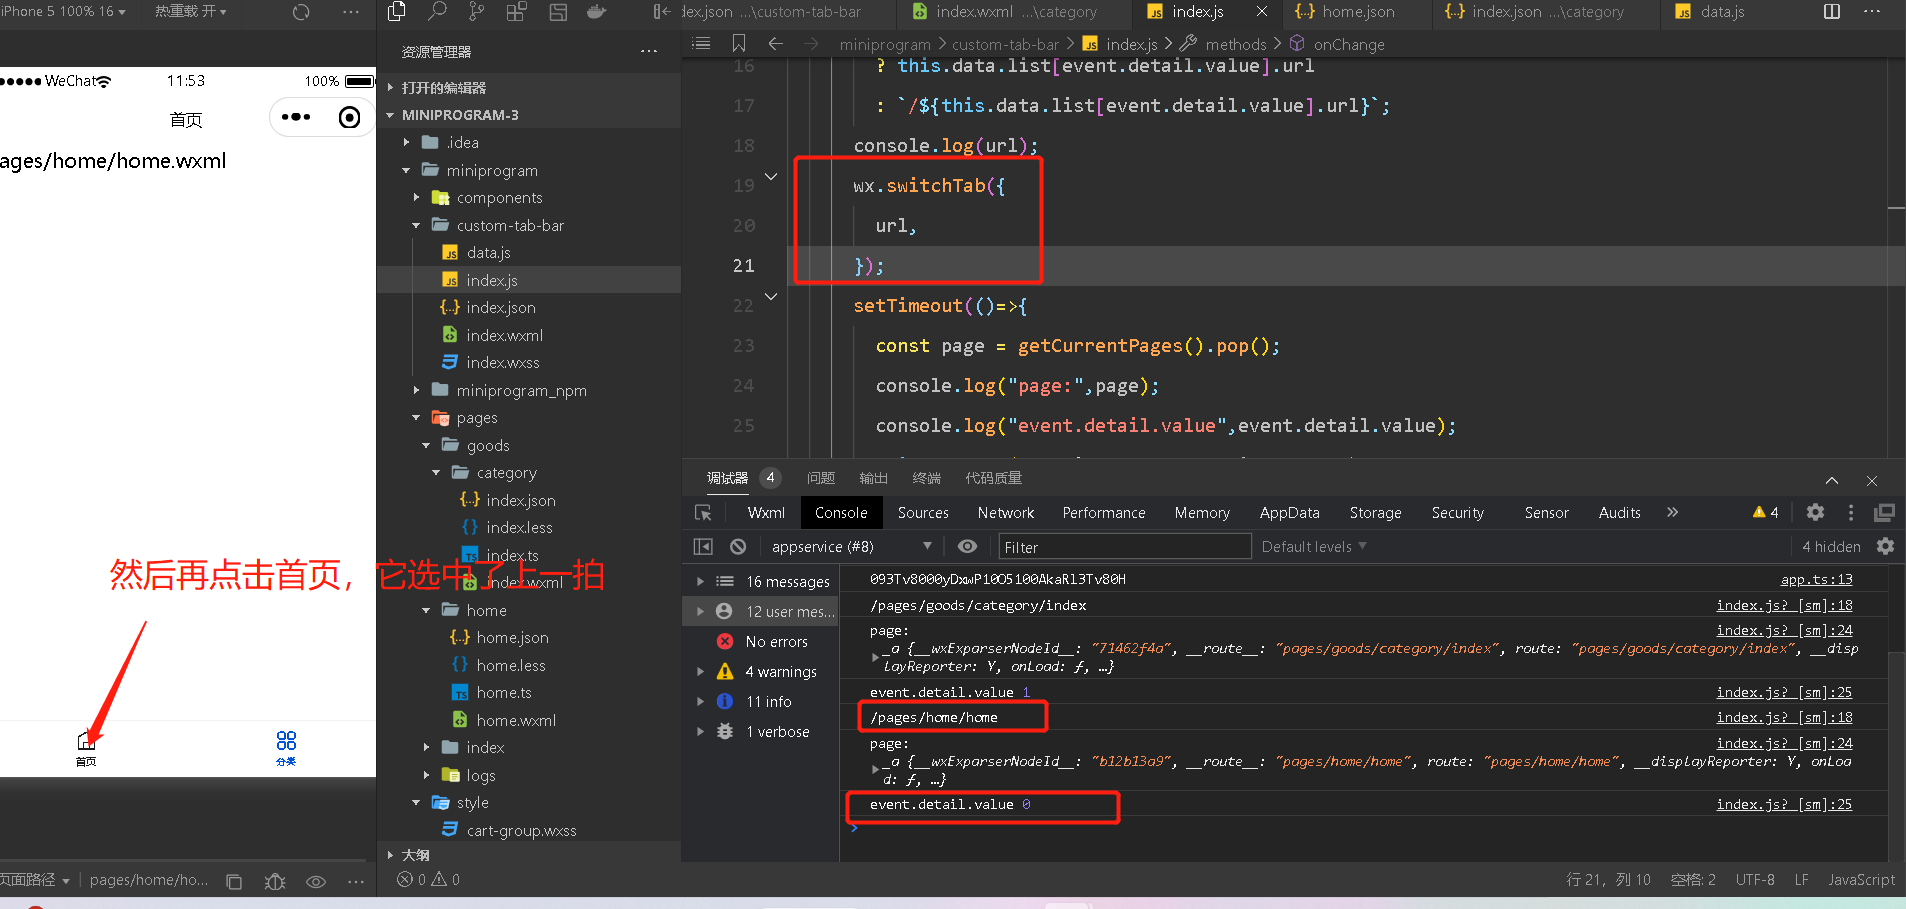
Task: Open the search magnifier icon in top bar
Action: pyautogui.click(x=437, y=12)
